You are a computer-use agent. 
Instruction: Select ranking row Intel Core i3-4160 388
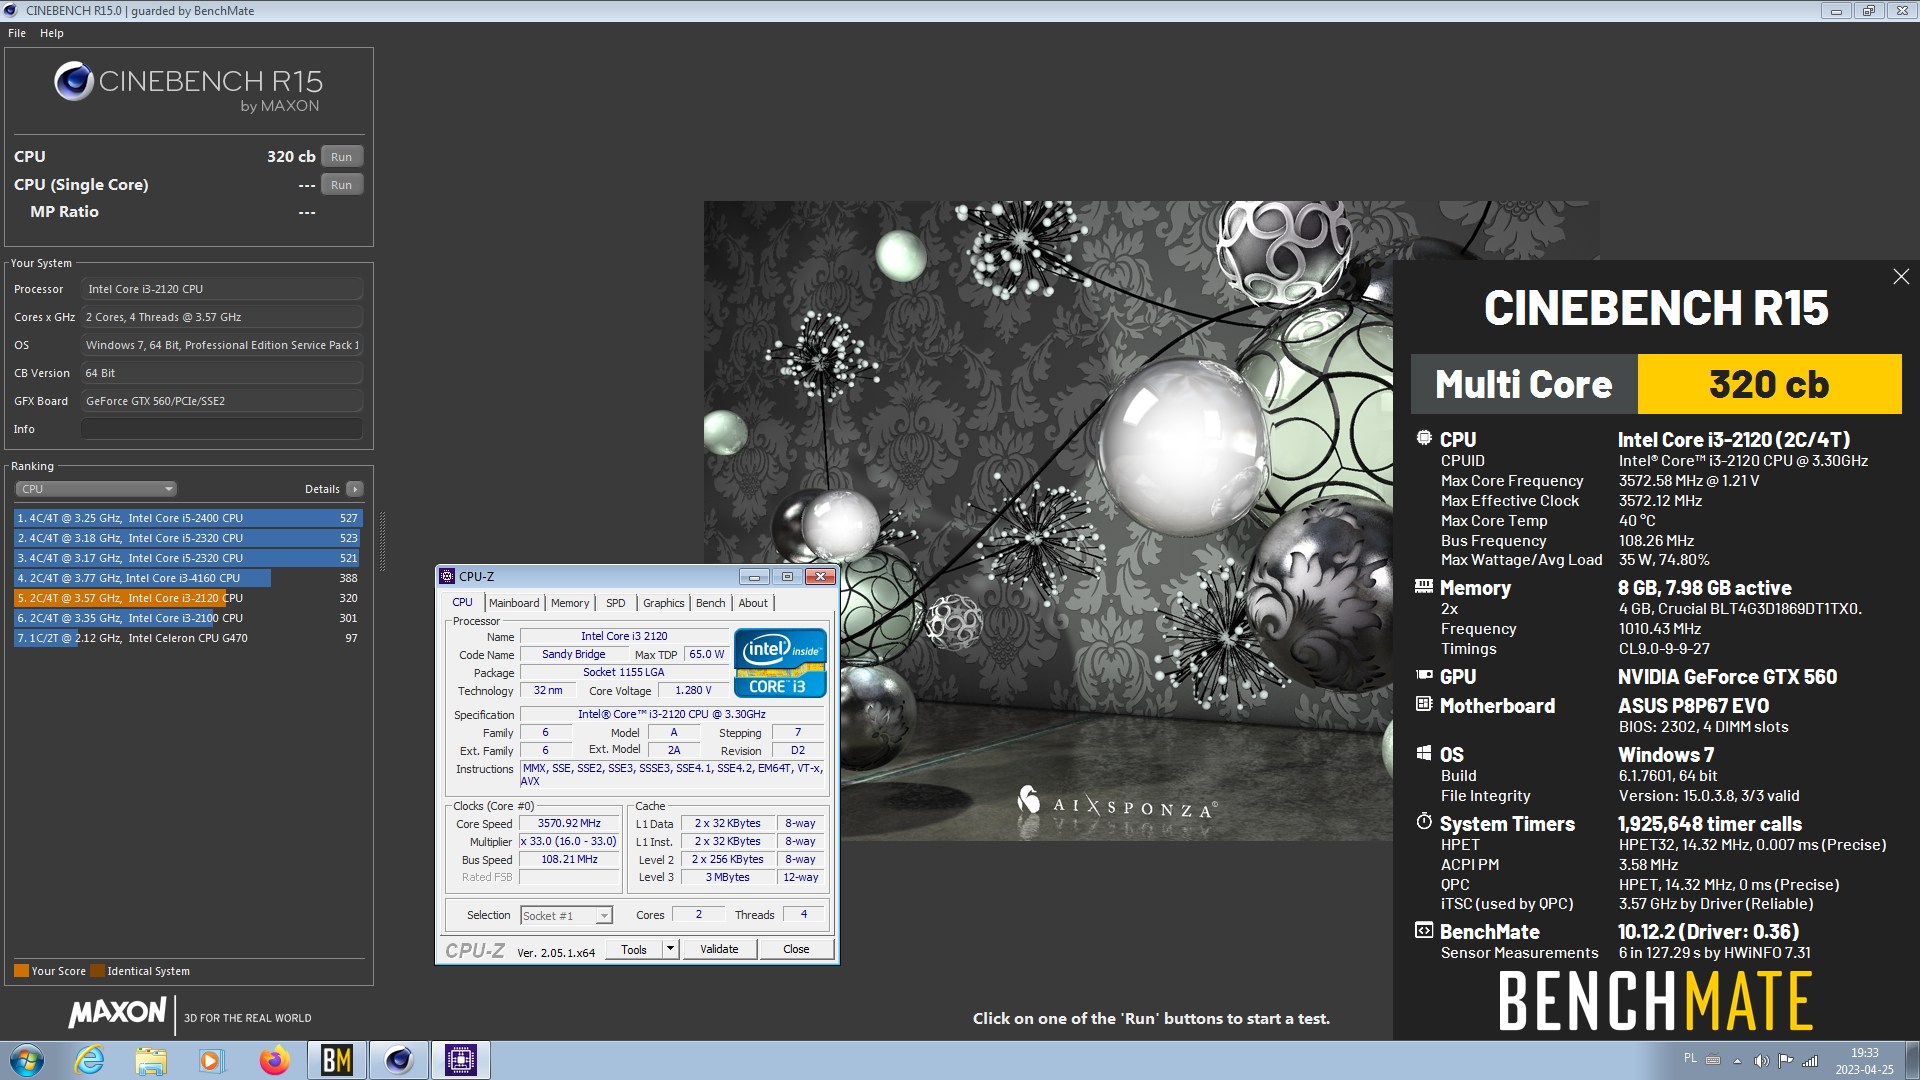[188, 578]
